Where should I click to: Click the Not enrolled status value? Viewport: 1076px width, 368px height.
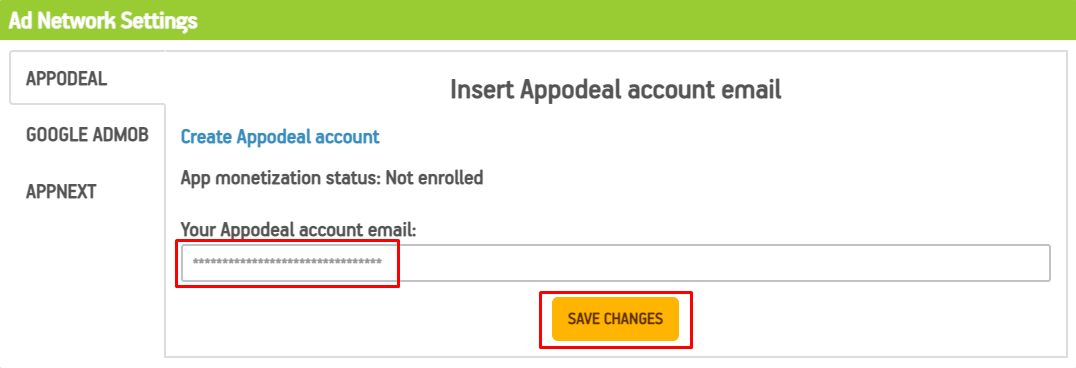pyautogui.click(x=434, y=178)
